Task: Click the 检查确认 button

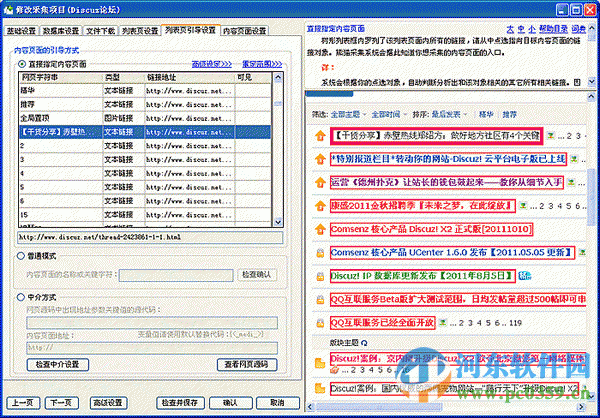Action: coord(257,275)
